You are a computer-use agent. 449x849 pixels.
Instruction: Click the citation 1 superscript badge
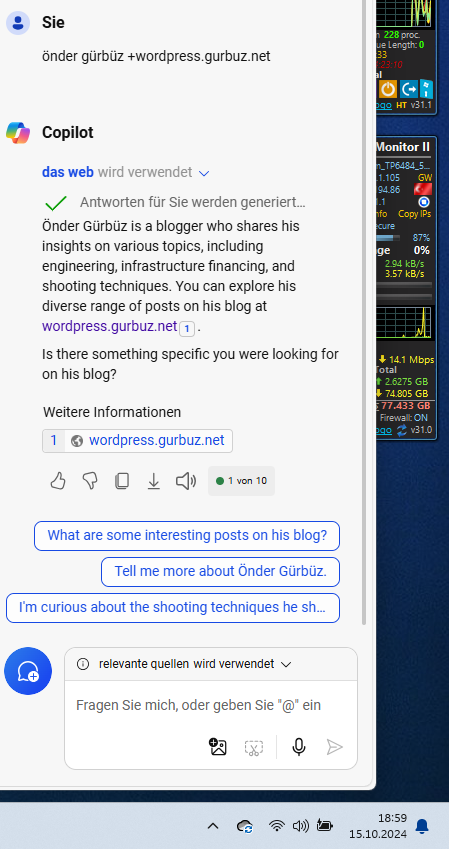pos(187,328)
